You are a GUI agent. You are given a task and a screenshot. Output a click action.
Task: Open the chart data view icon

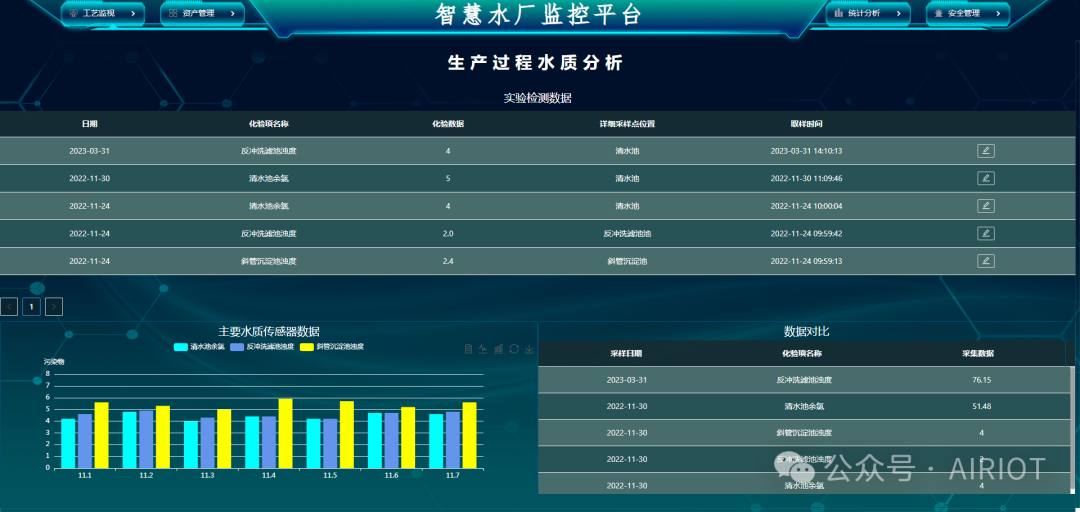[x=468, y=349]
